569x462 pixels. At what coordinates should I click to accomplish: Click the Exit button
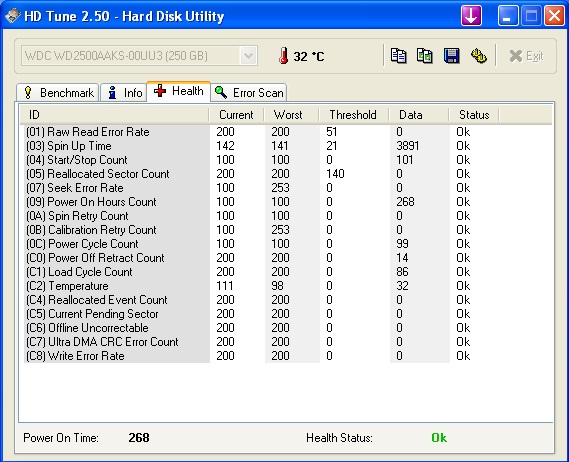tap(527, 56)
